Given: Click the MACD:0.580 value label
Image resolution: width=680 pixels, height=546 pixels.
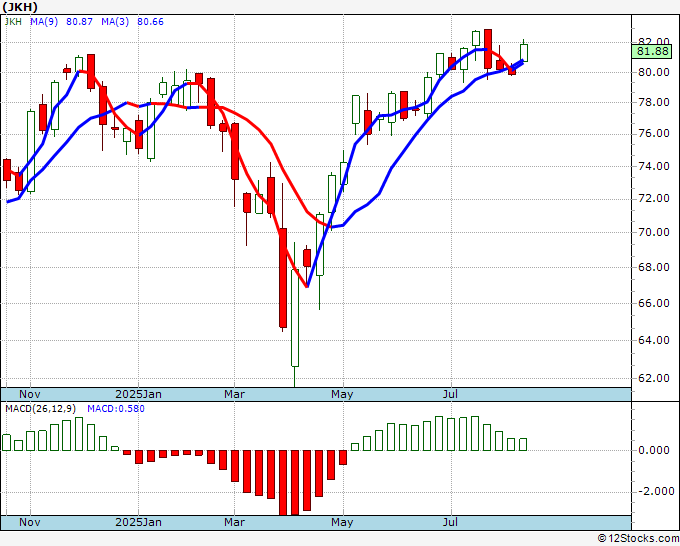Looking at the screenshot, I should pos(116,409).
